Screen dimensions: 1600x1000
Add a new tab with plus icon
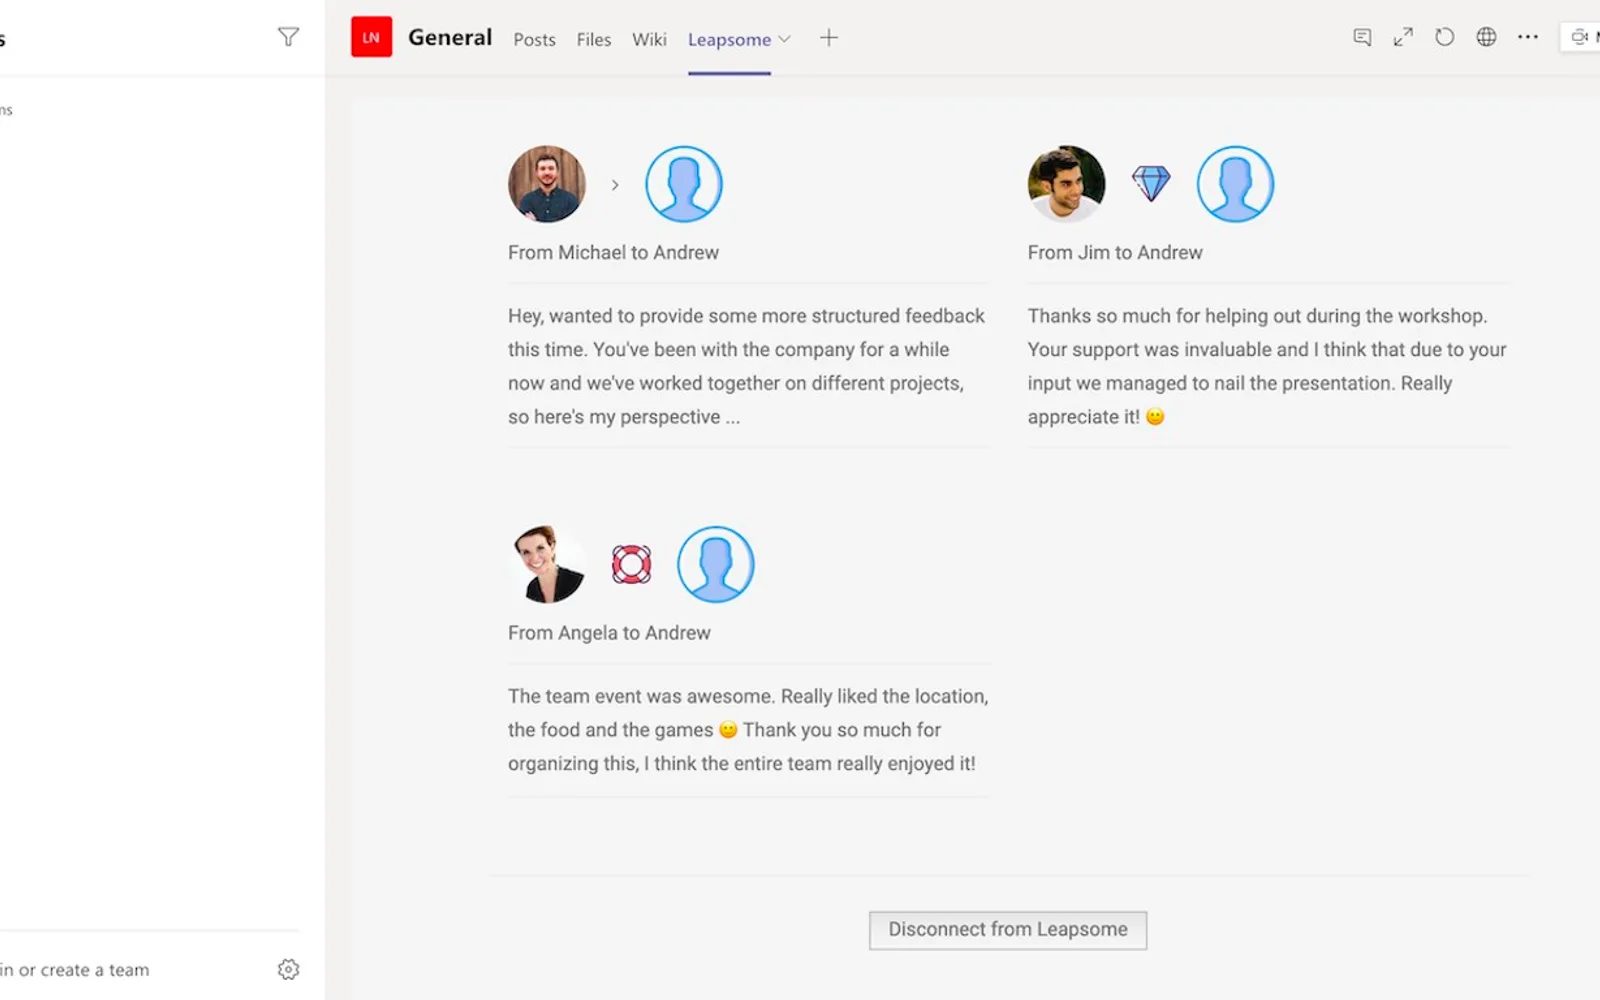pyautogui.click(x=829, y=38)
